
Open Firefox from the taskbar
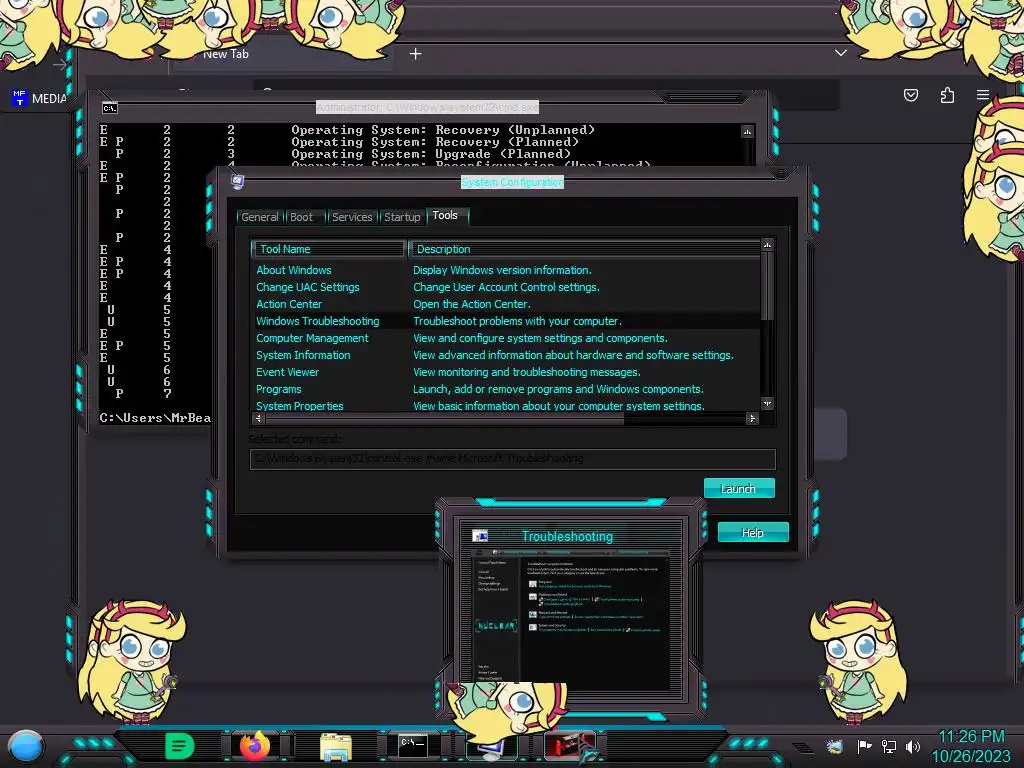pyautogui.click(x=255, y=746)
